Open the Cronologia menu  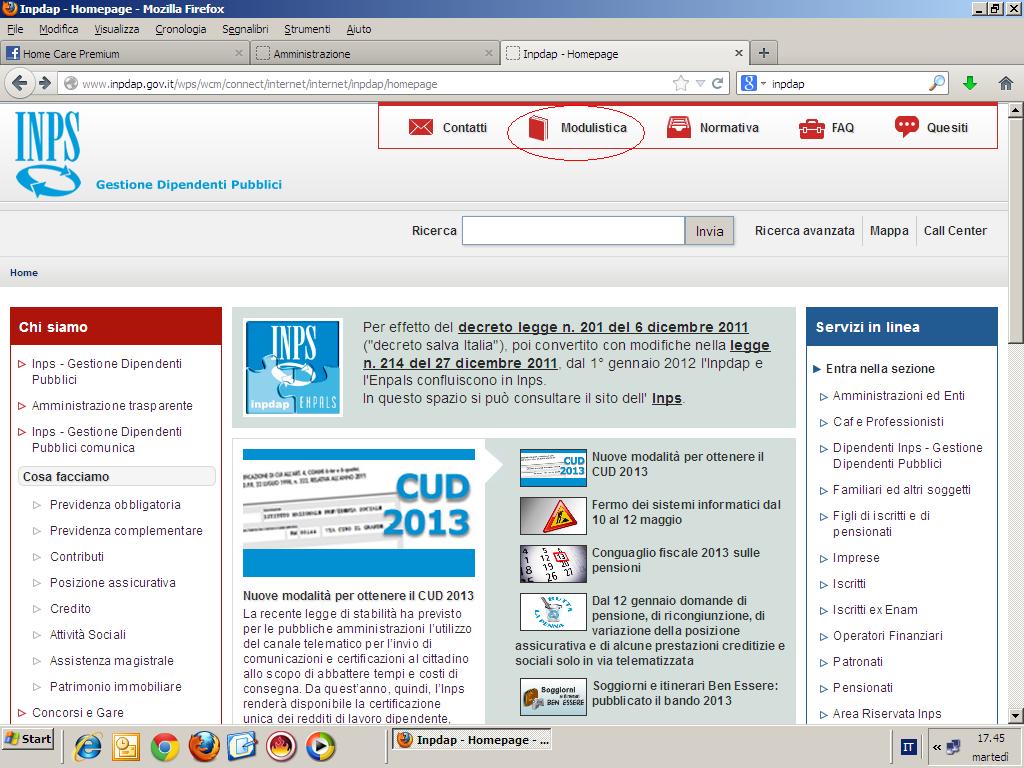click(x=181, y=29)
